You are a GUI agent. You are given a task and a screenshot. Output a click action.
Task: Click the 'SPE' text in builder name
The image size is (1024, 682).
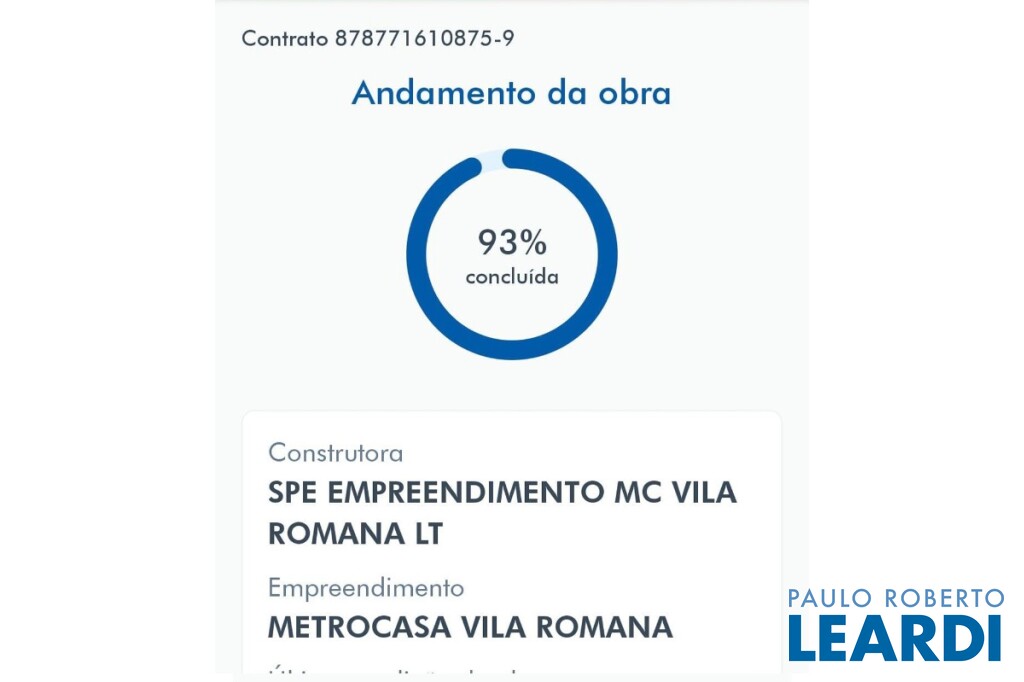(293, 492)
